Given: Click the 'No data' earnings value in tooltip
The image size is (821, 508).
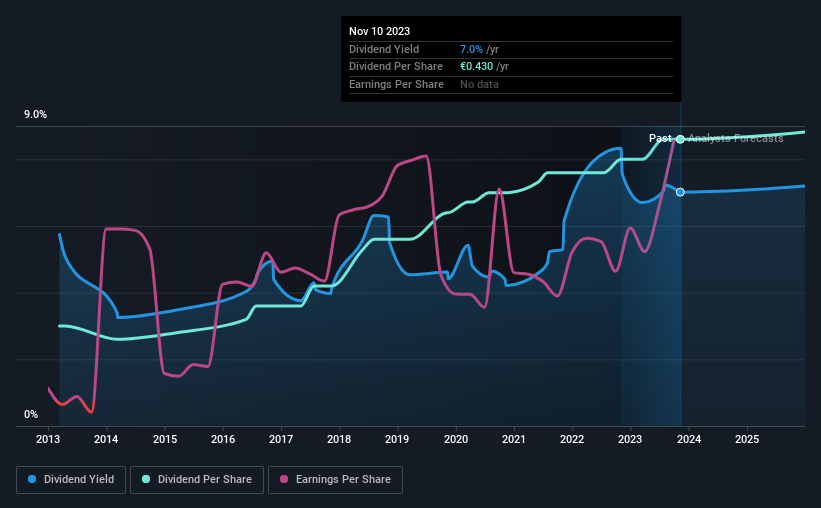Looking at the screenshot, I should (479, 84).
